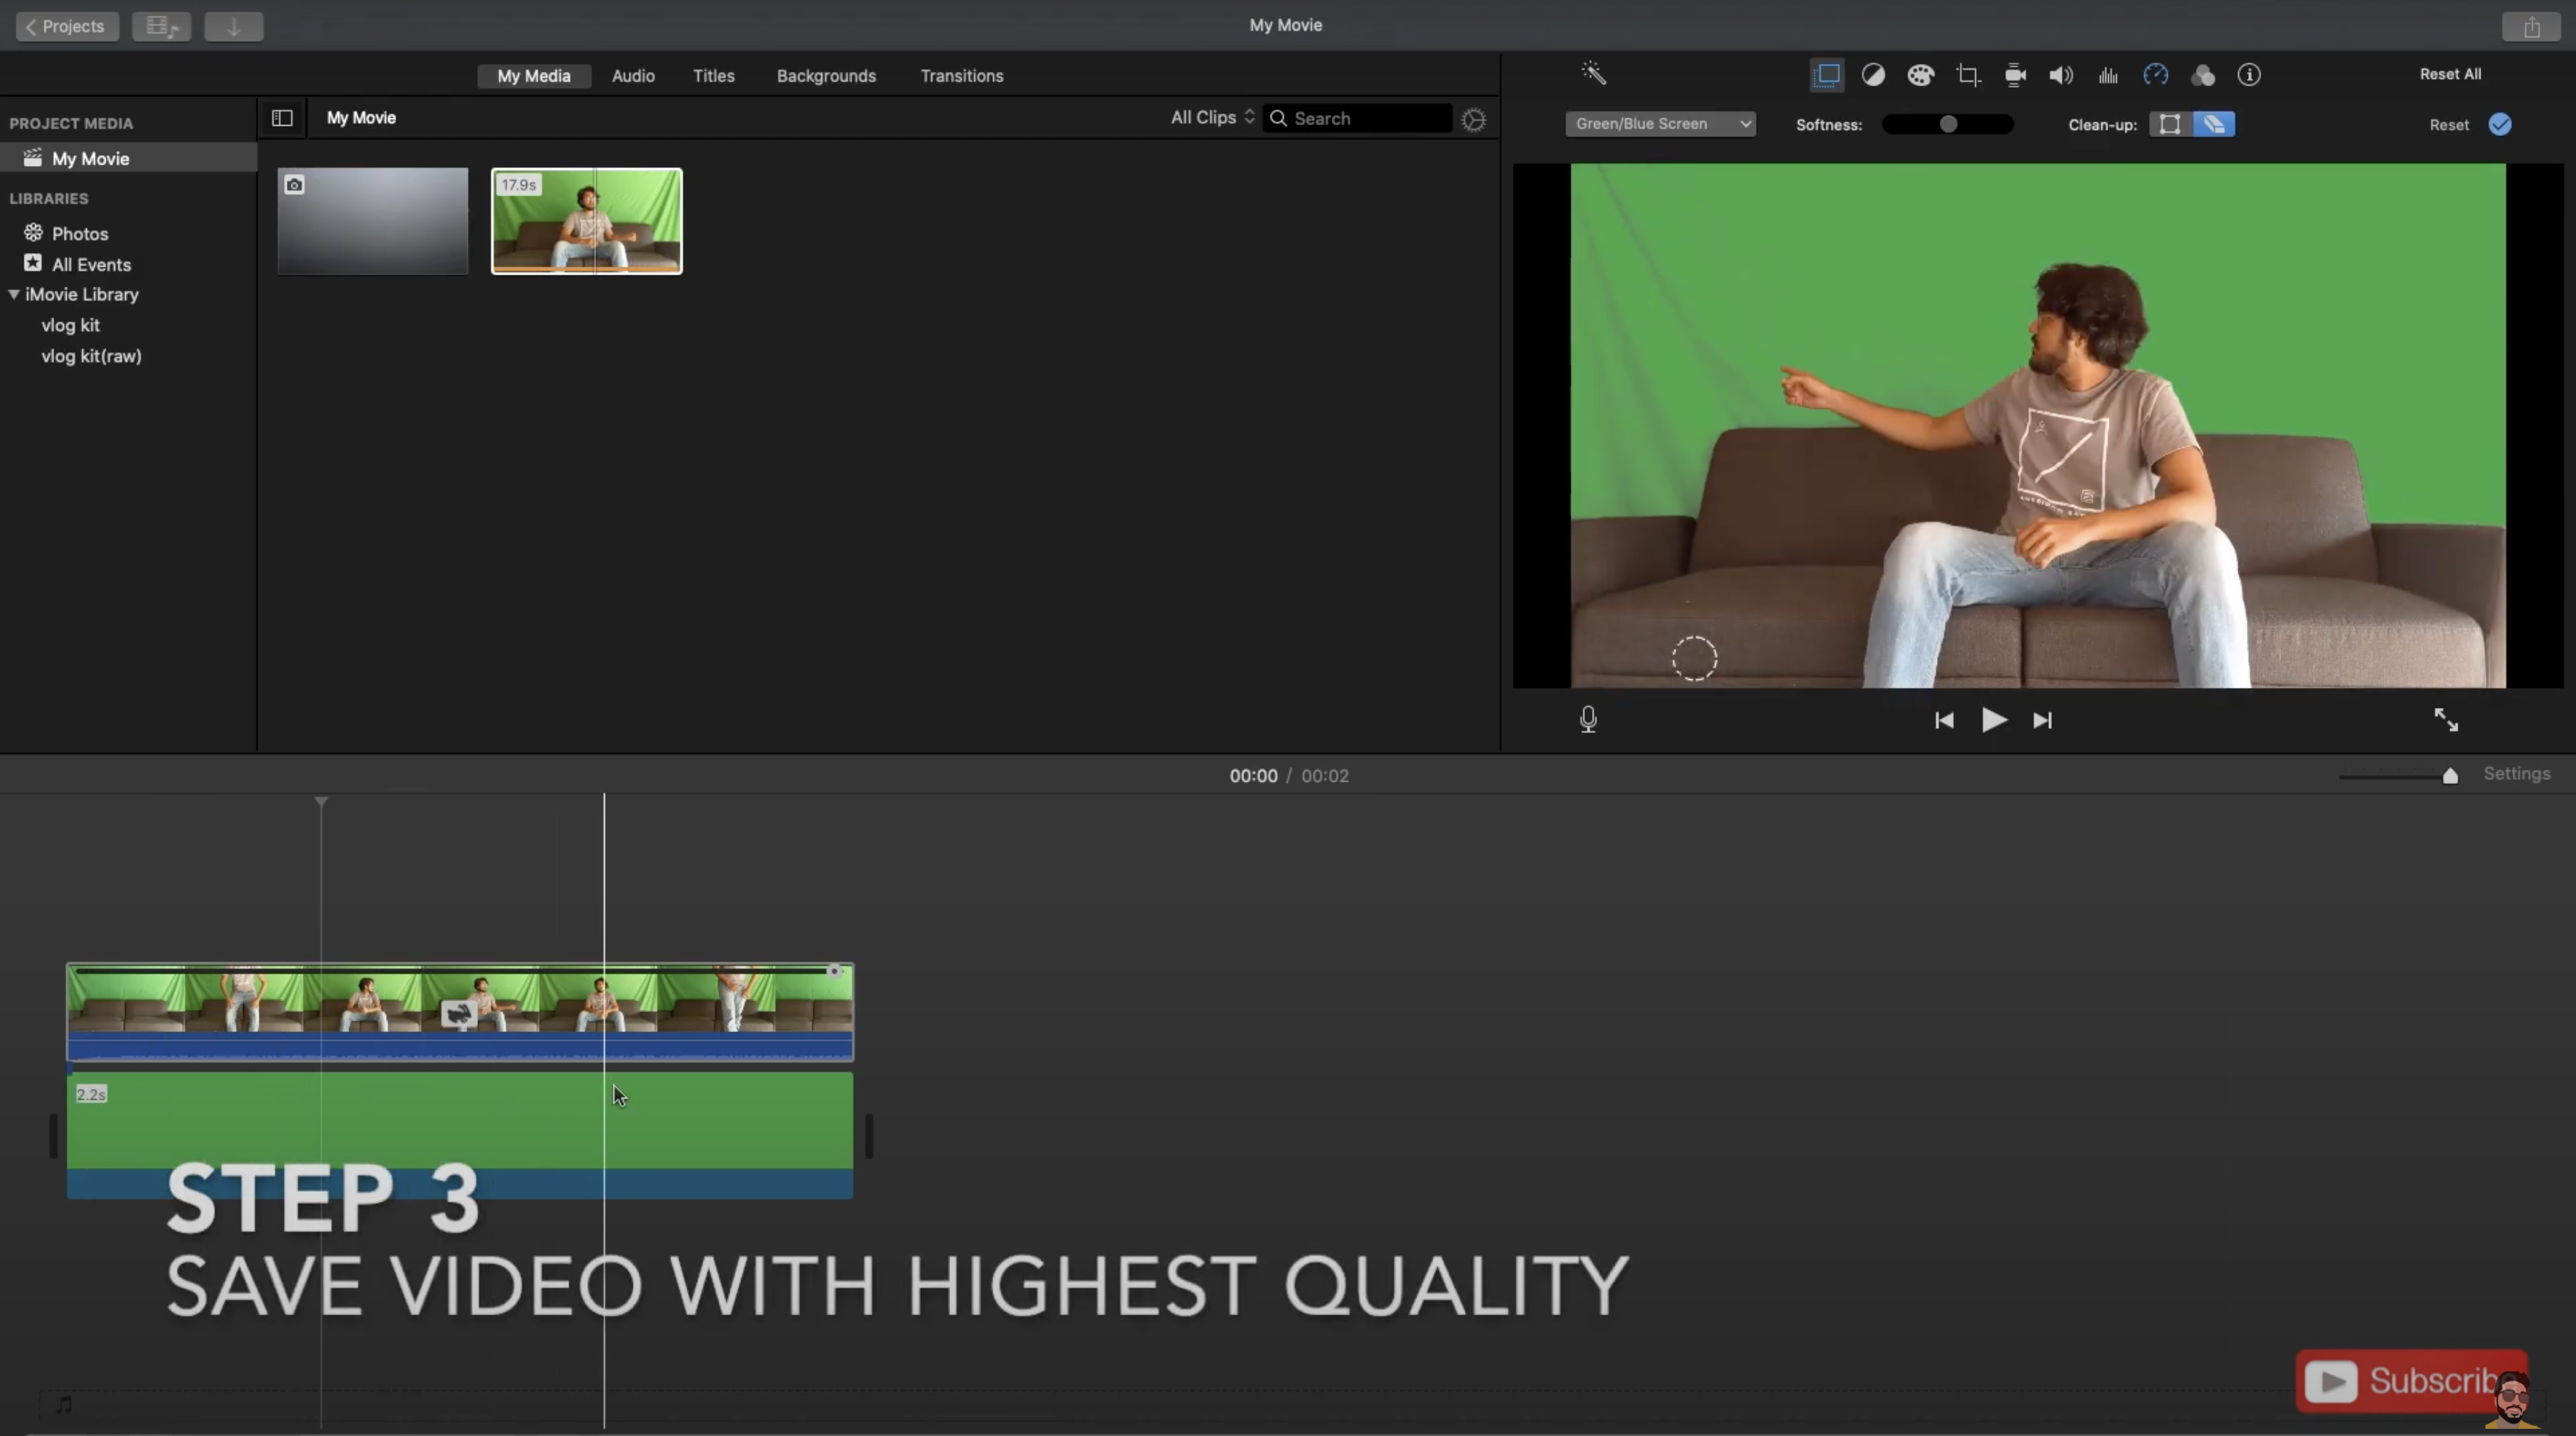Click Reset All button

click(x=2449, y=74)
